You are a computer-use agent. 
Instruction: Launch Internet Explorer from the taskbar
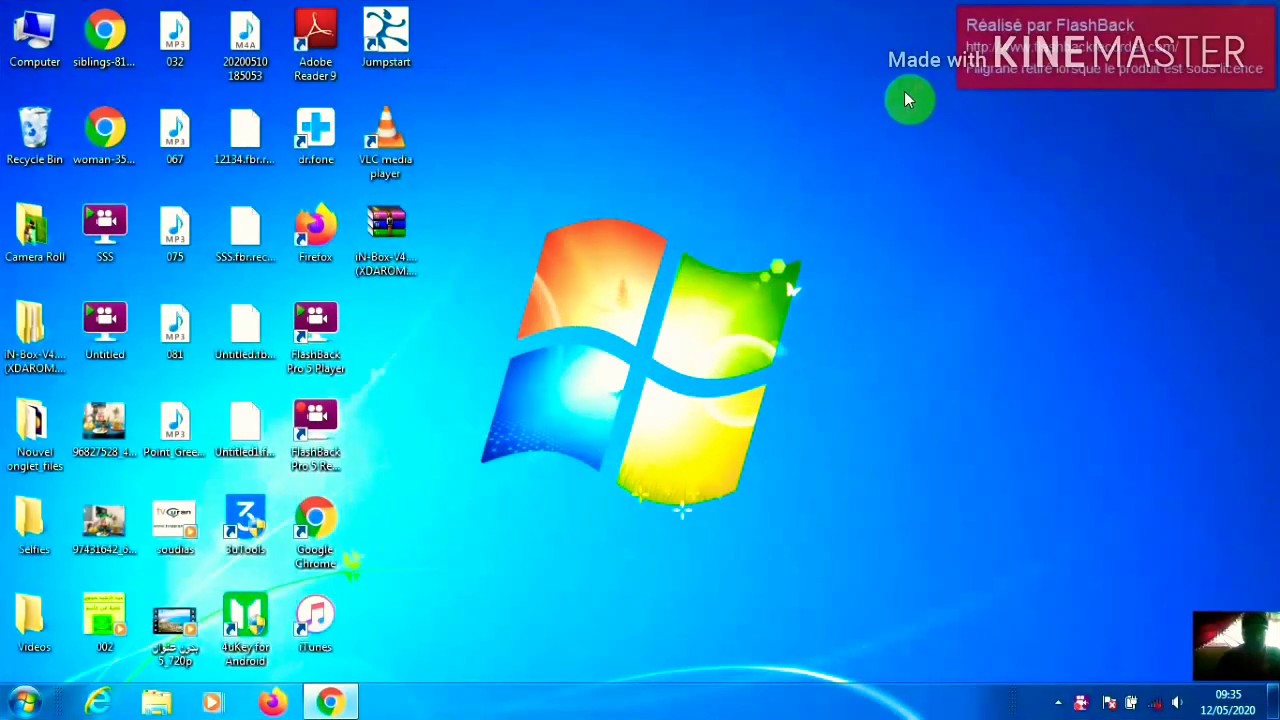(x=98, y=702)
